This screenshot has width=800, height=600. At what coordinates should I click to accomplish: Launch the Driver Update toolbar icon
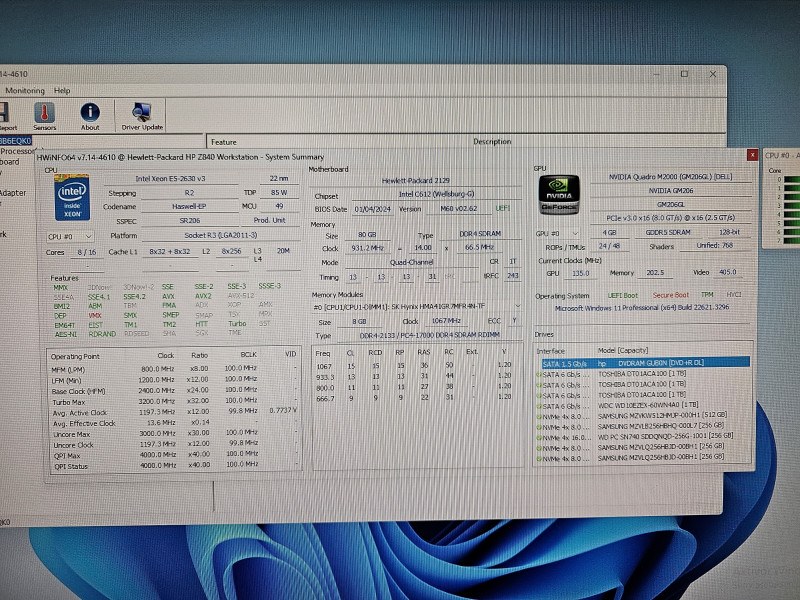[142, 116]
